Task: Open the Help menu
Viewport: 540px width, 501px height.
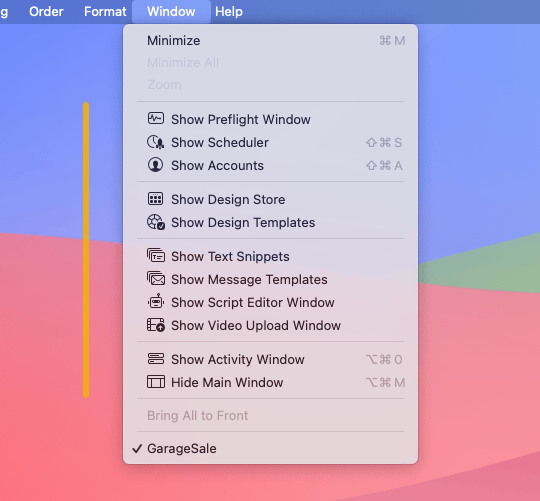Action: pyautogui.click(x=229, y=12)
